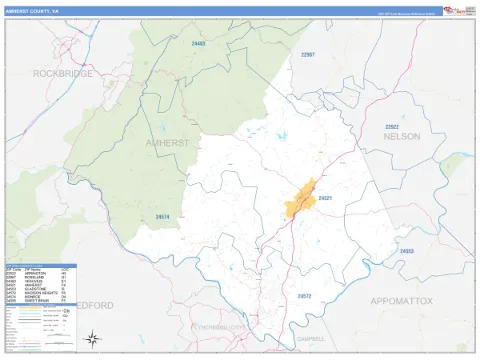Click ZIP code label 24521
The image size is (480, 360).
pos(325,198)
